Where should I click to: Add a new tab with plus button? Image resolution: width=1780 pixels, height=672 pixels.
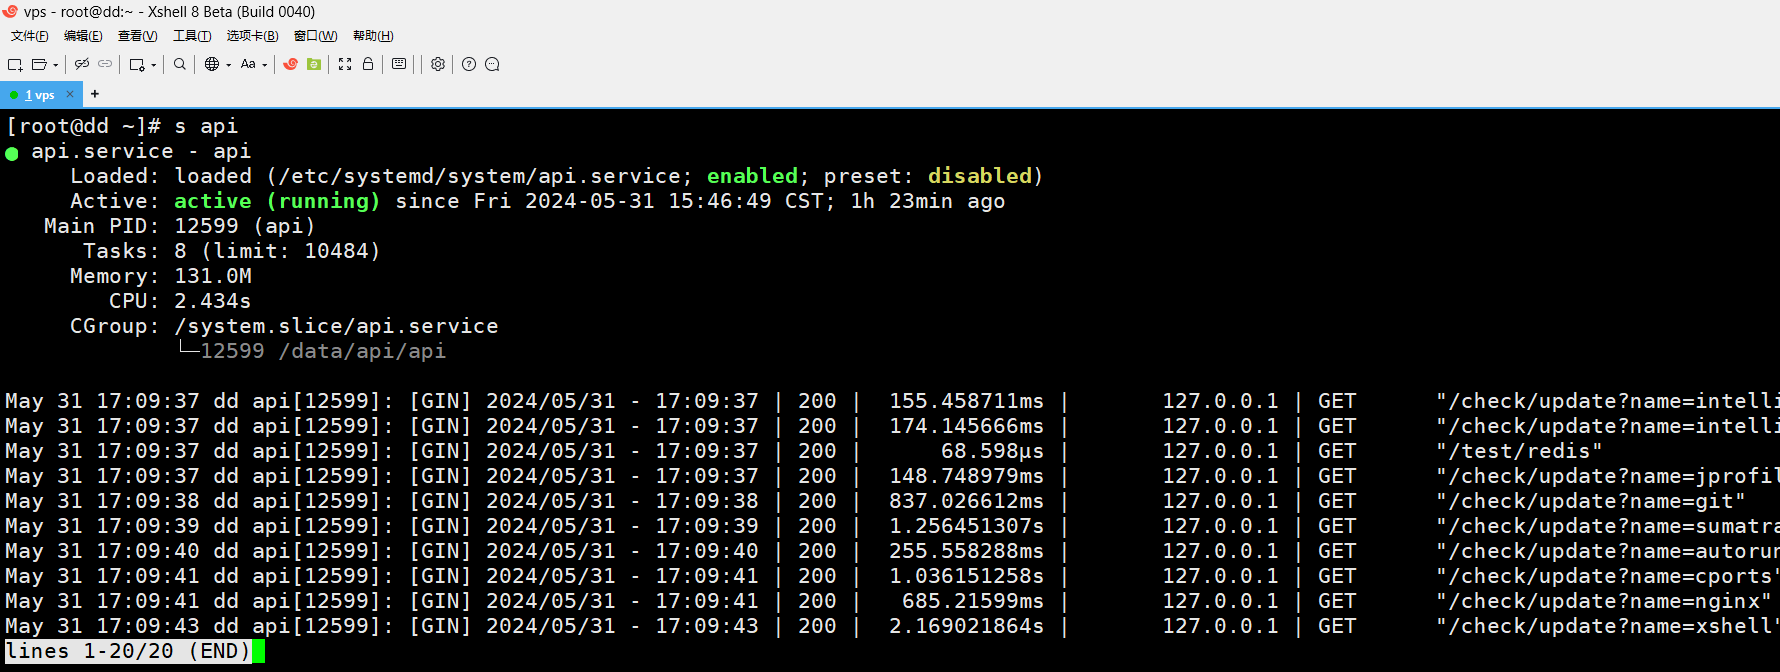(x=95, y=94)
